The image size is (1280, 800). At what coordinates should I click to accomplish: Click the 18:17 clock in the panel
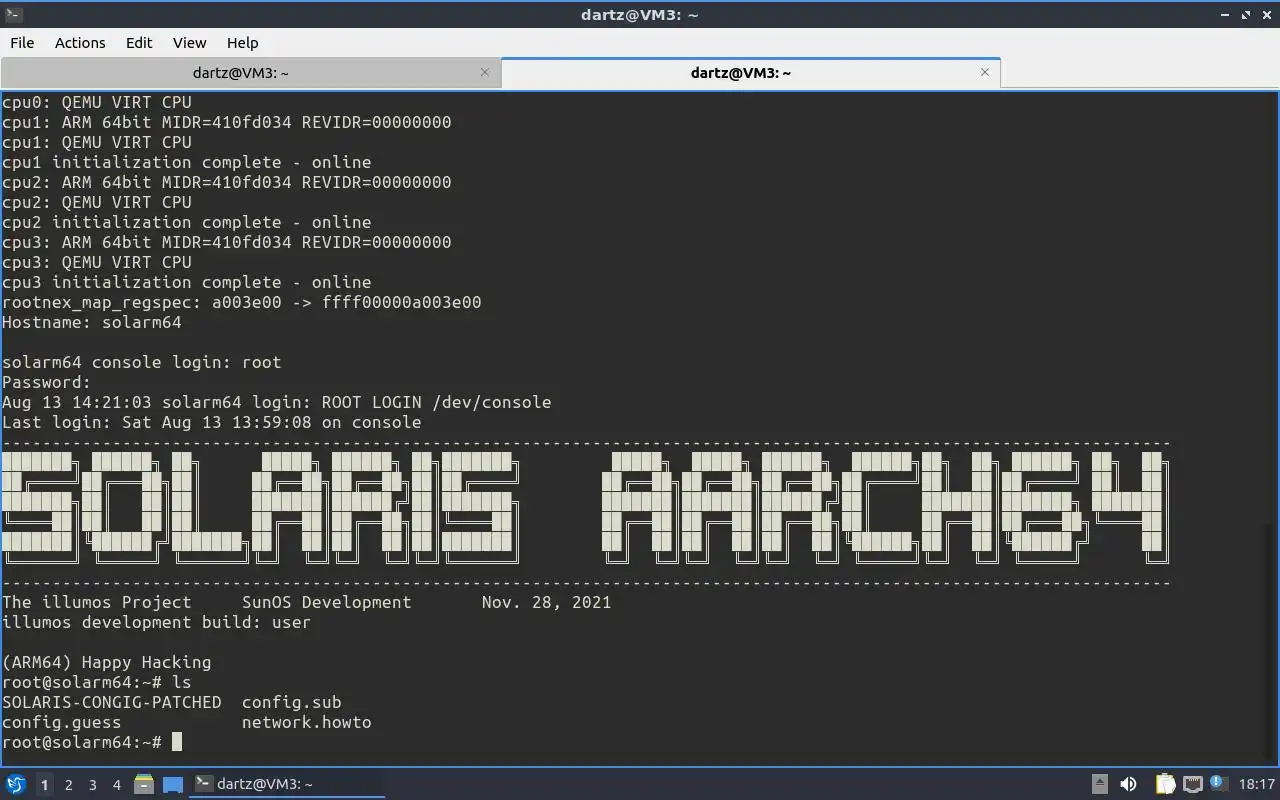tap(1257, 784)
